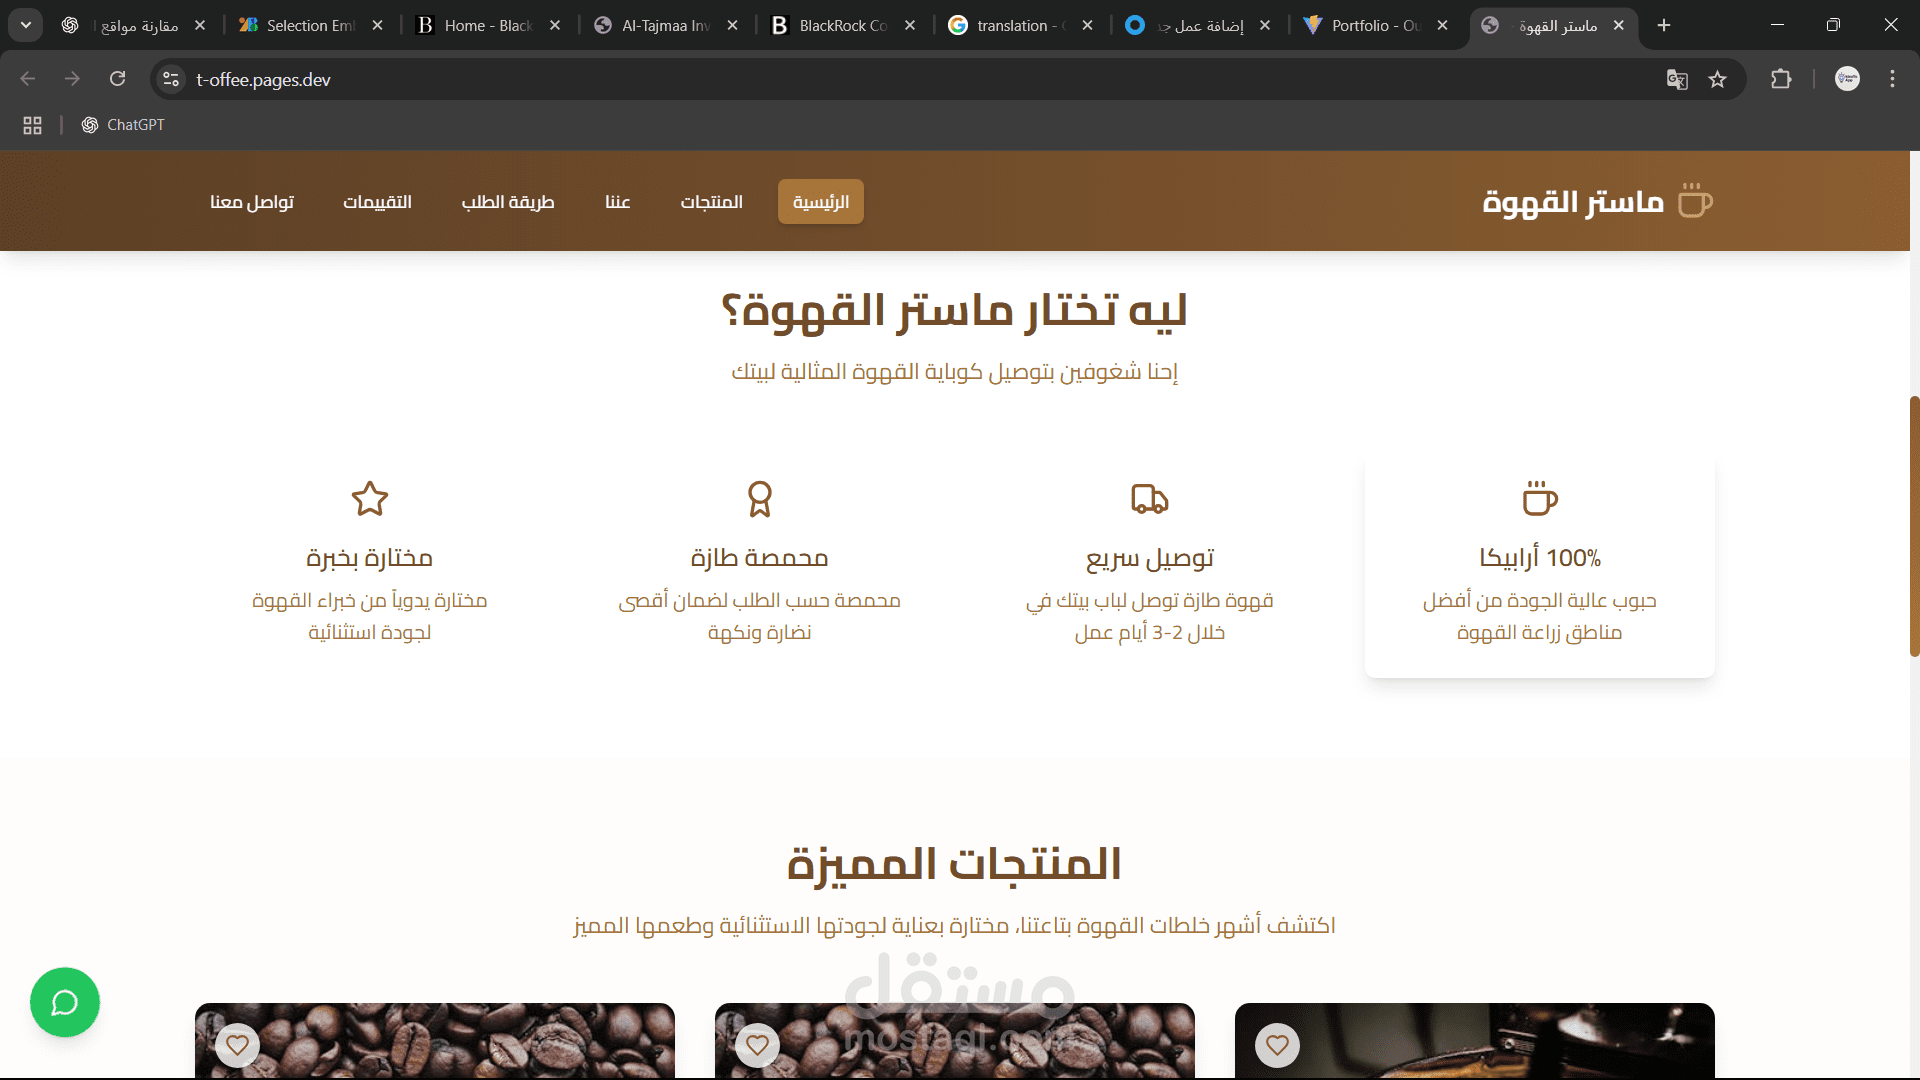Click the expertly selected star icon
This screenshot has height=1080, width=1920.
pos(370,498)
